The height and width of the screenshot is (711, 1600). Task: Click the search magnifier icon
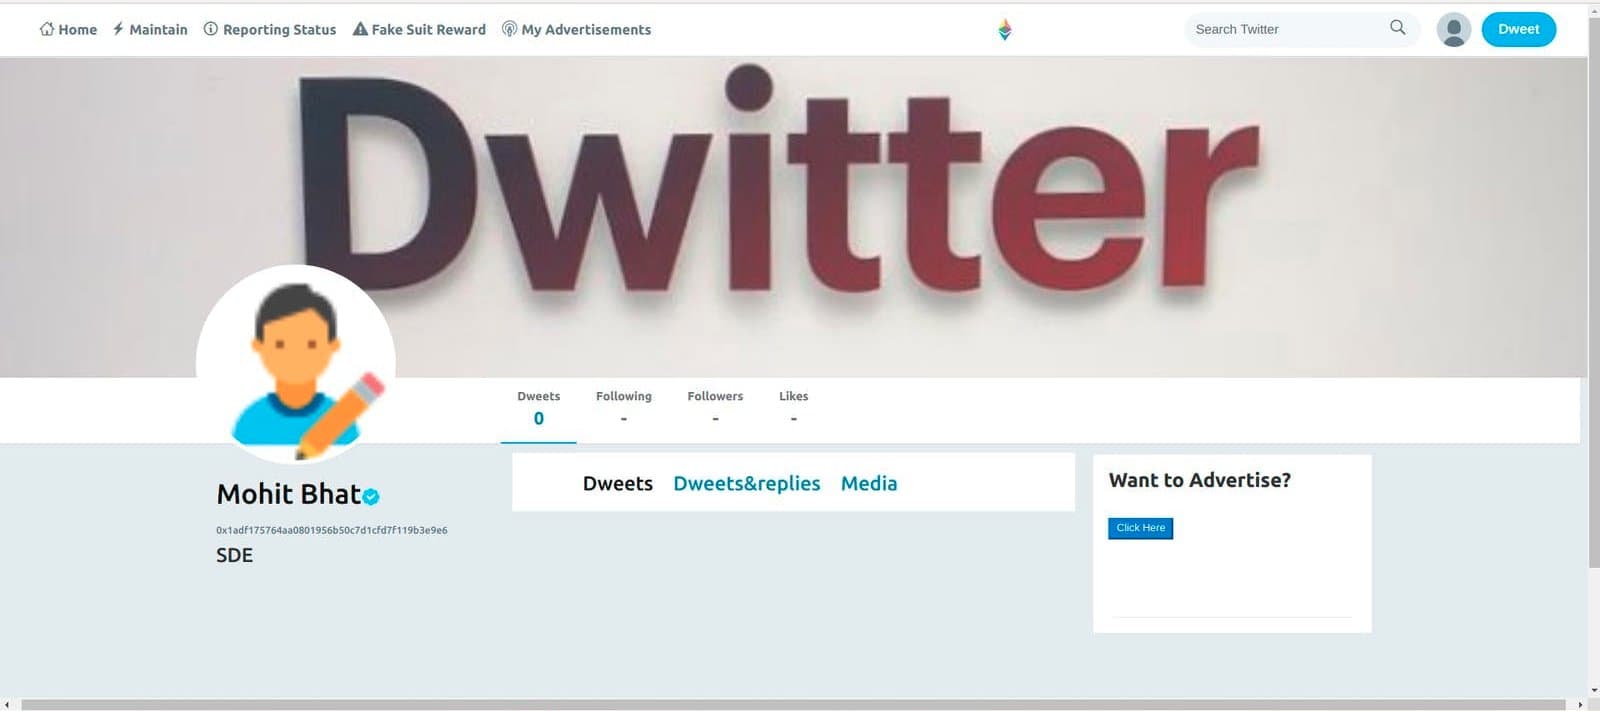tap(1397, 28)
